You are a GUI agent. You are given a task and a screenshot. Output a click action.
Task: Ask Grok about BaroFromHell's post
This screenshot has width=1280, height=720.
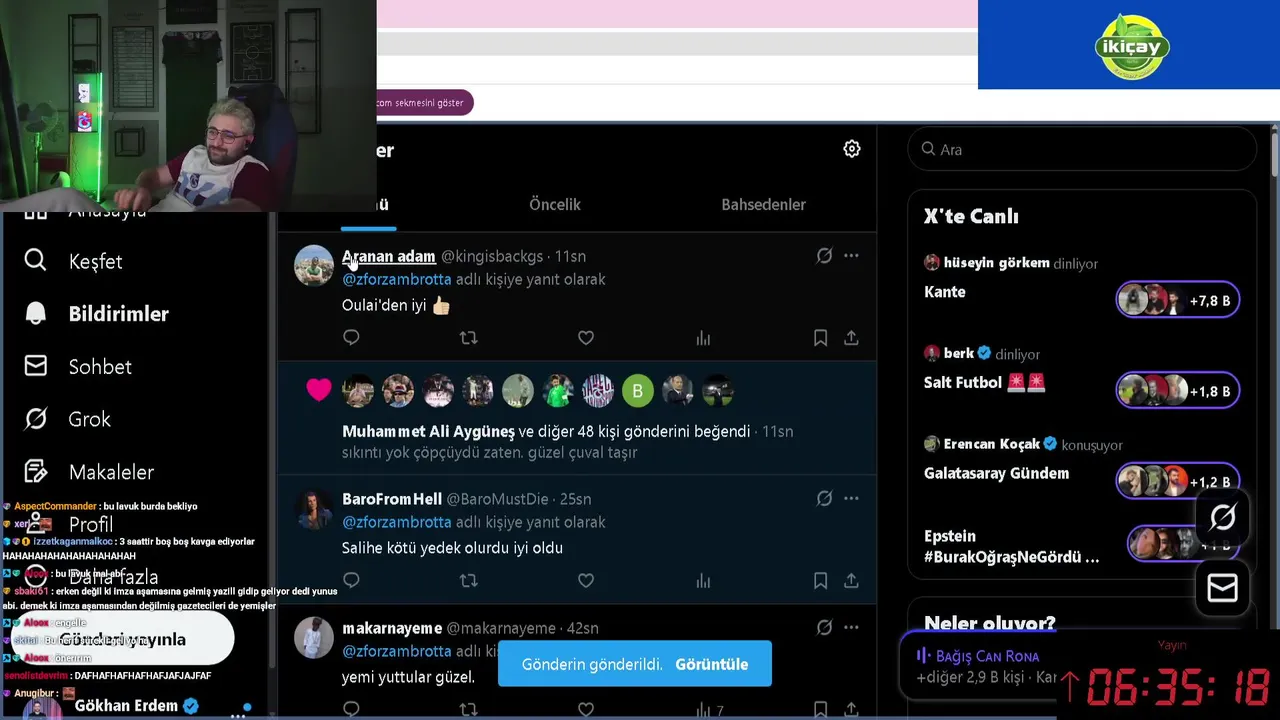pos(824,498)
